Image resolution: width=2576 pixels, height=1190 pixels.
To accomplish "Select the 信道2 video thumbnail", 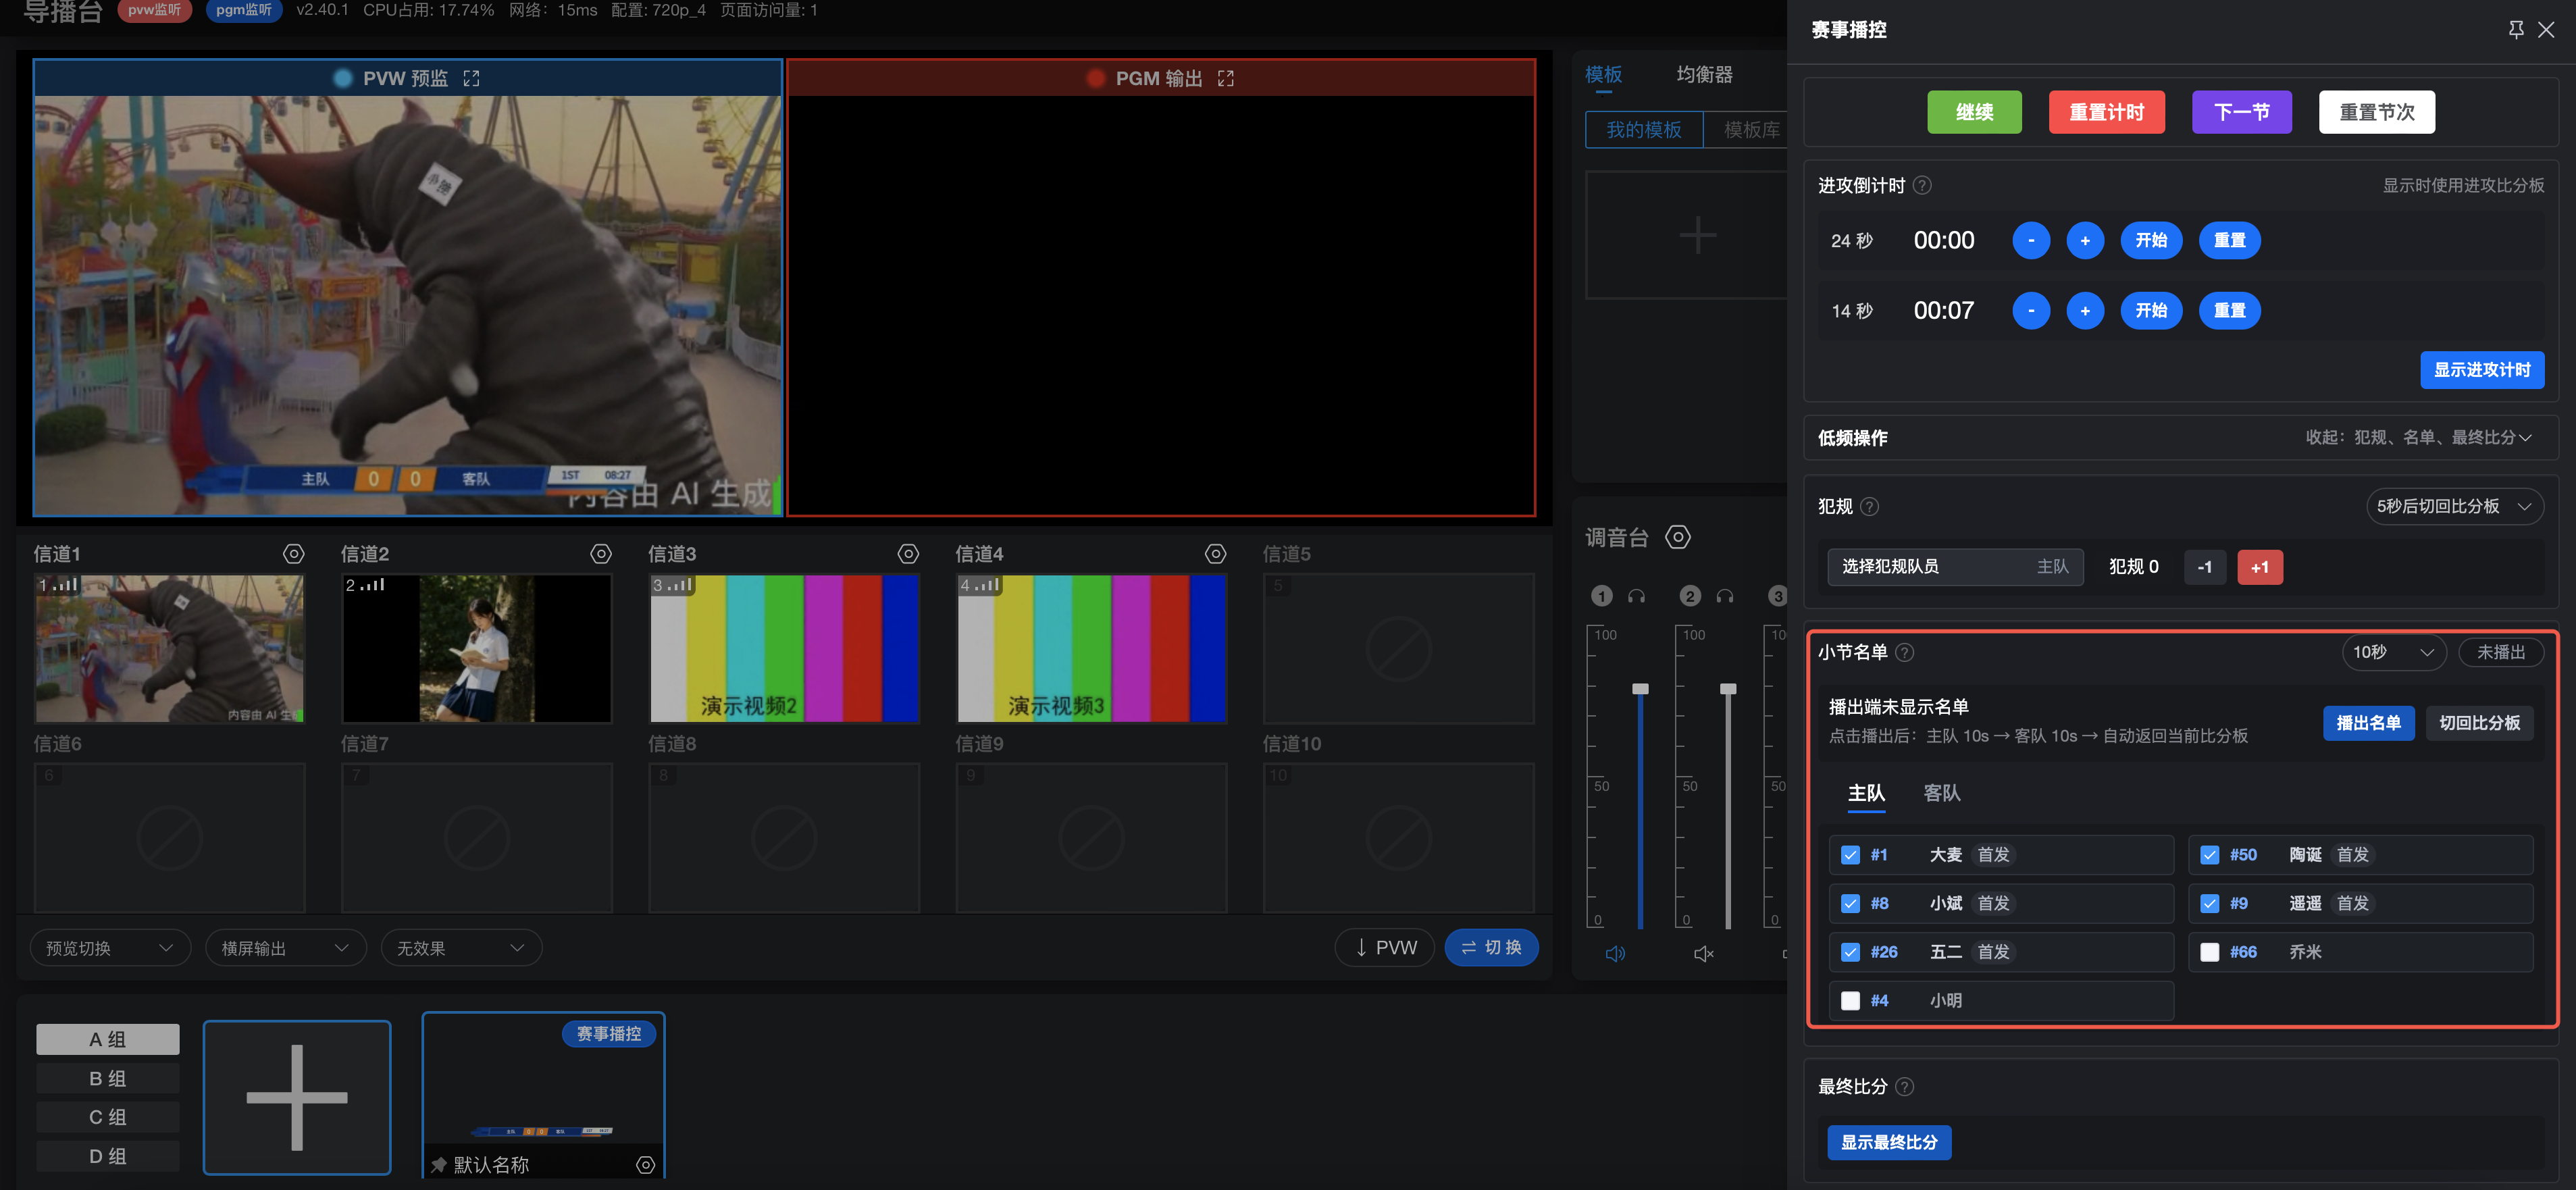I will (477, 648).
